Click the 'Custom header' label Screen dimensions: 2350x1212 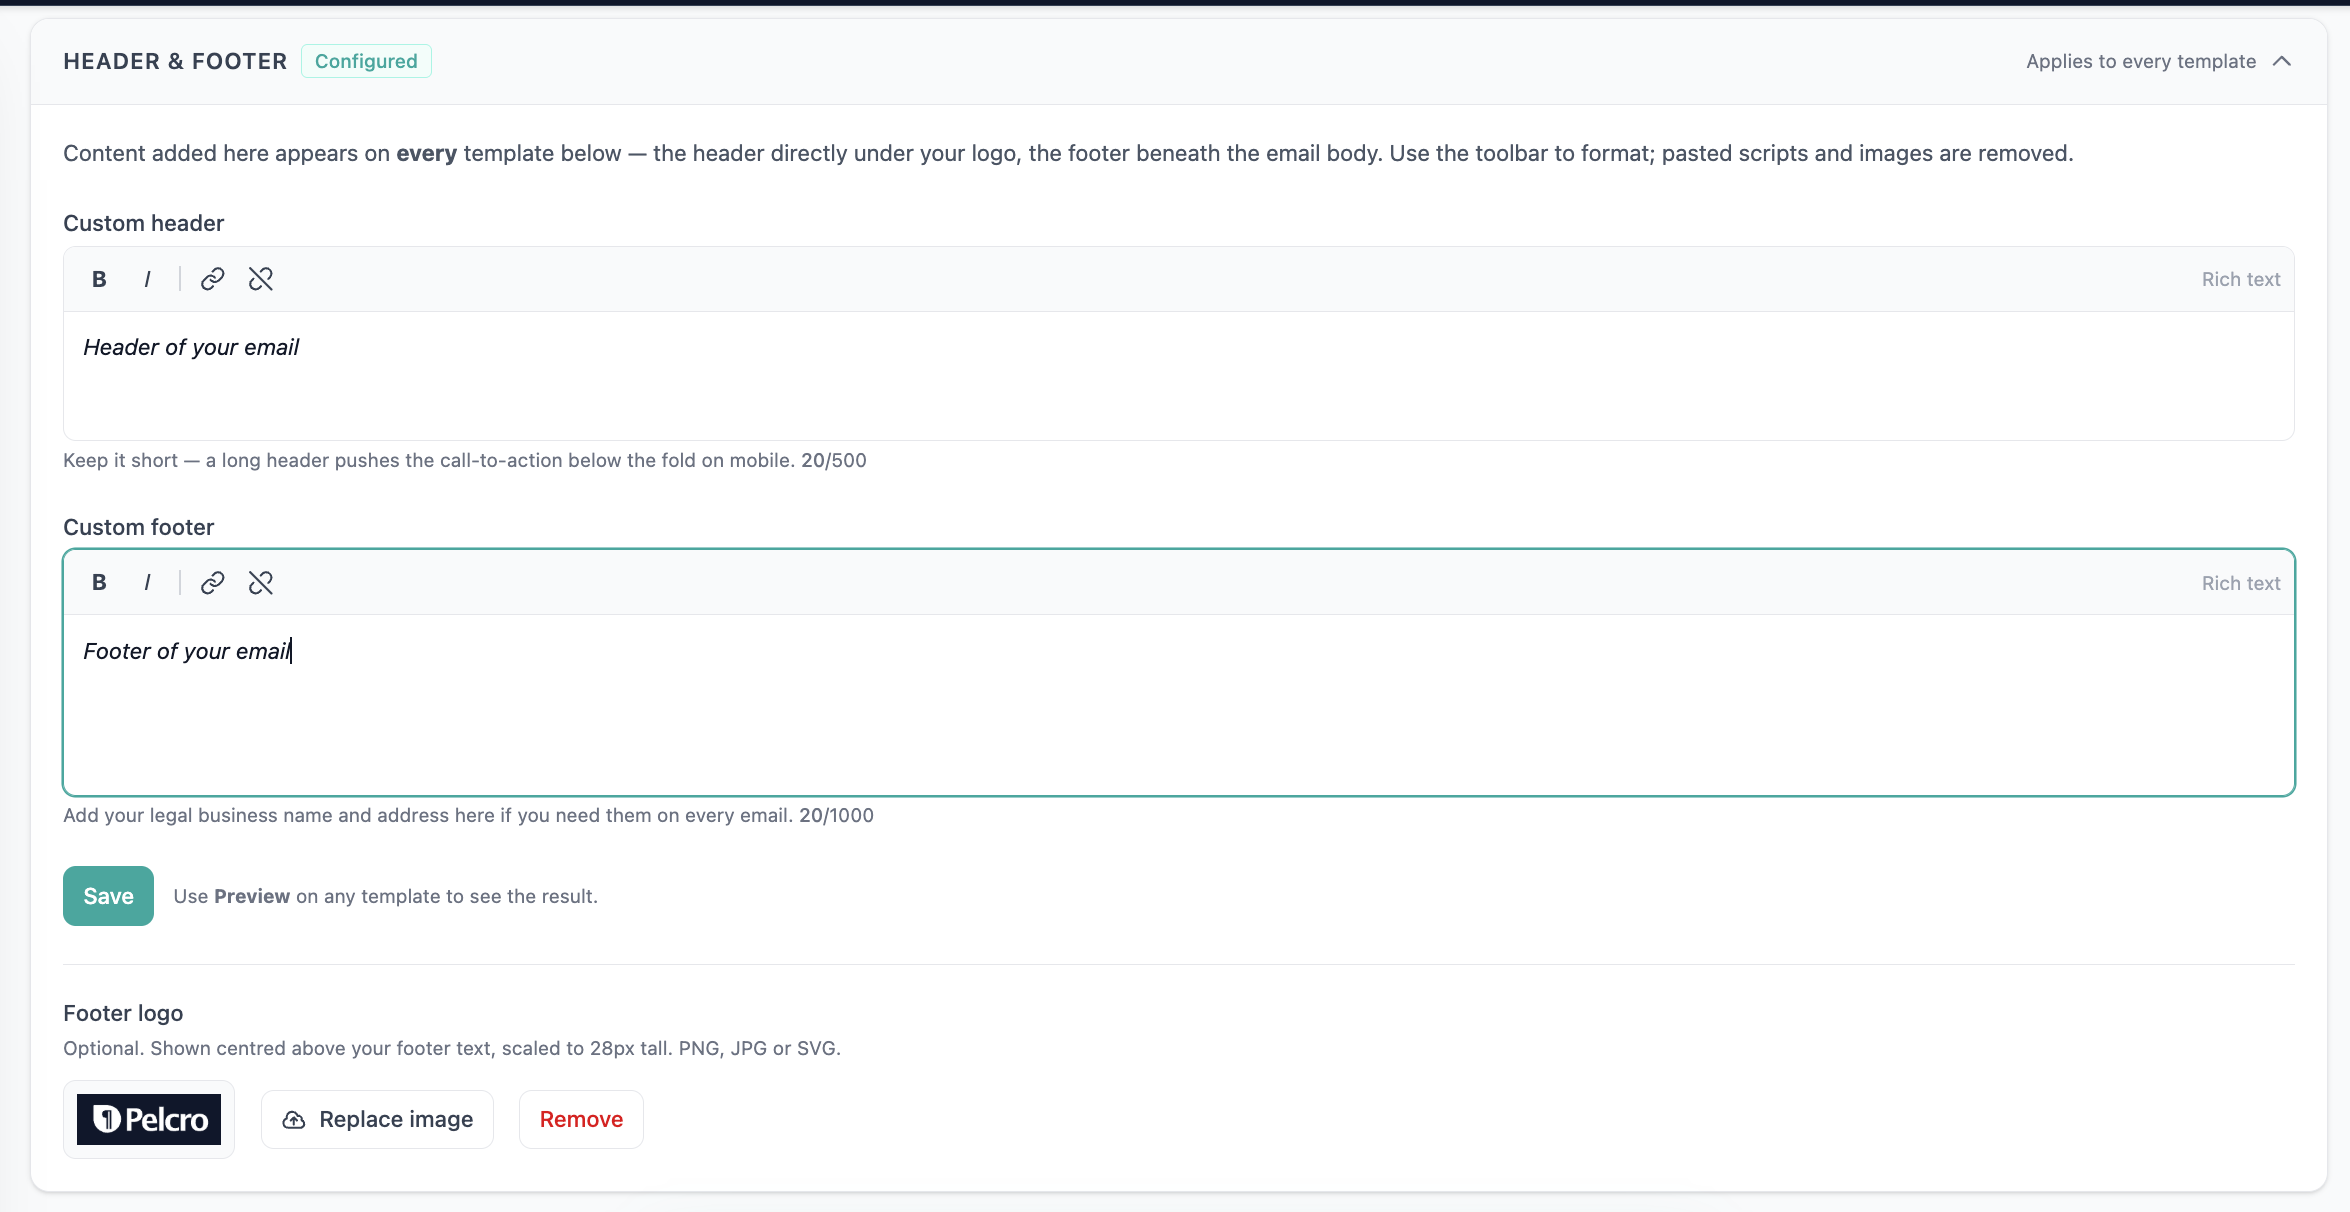pyautogui.click(x=143, y=223)
